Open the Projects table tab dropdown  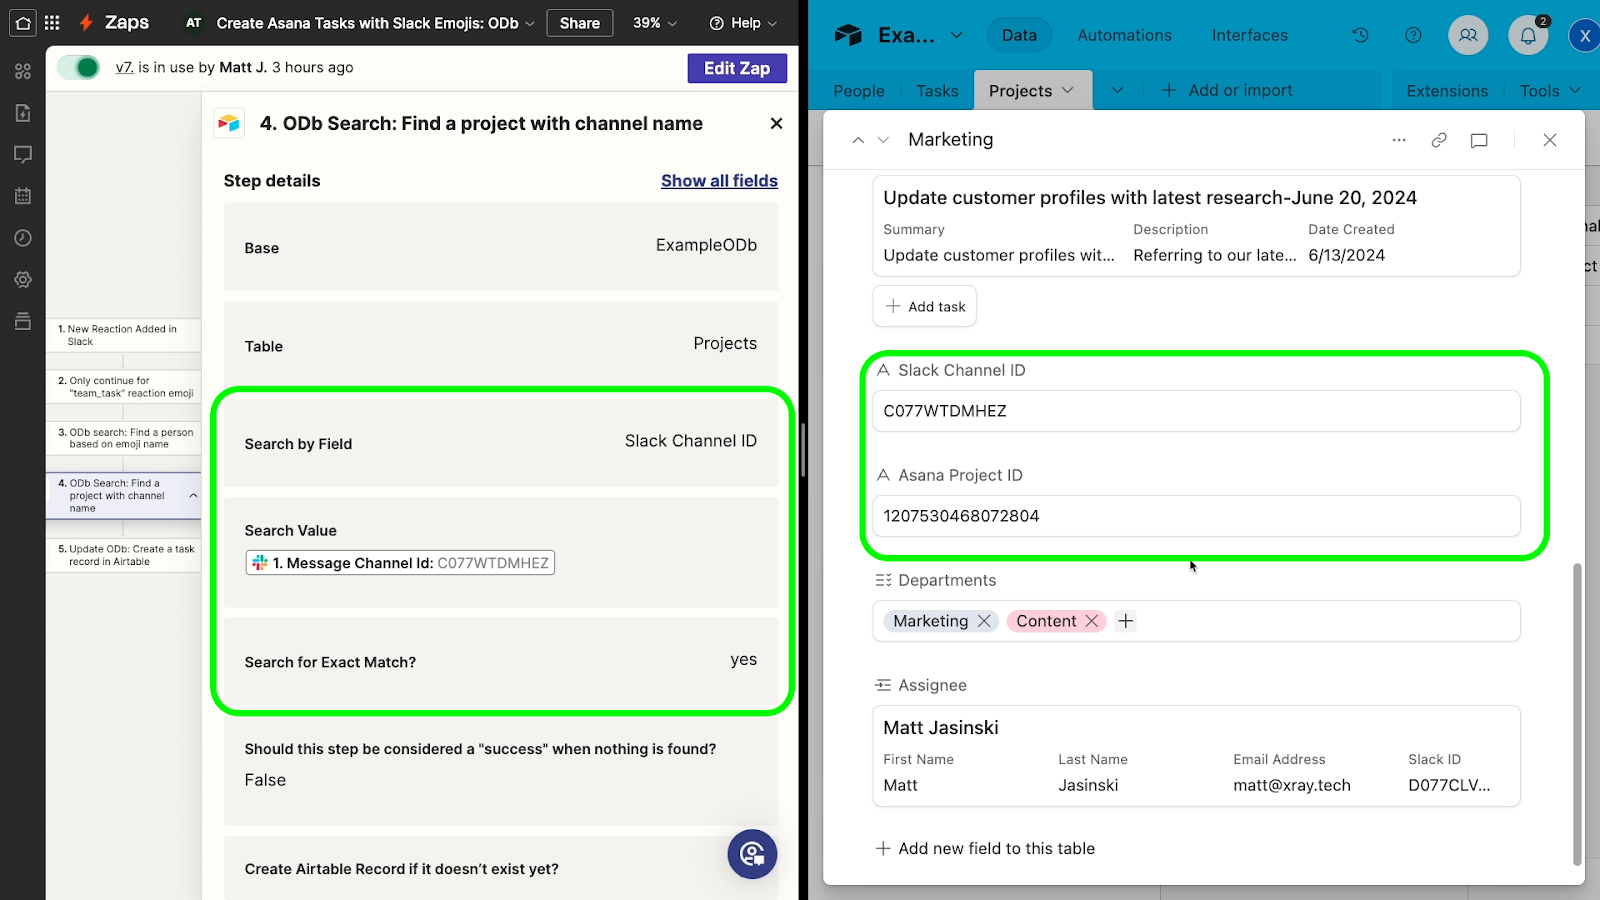pos(1068,90)
